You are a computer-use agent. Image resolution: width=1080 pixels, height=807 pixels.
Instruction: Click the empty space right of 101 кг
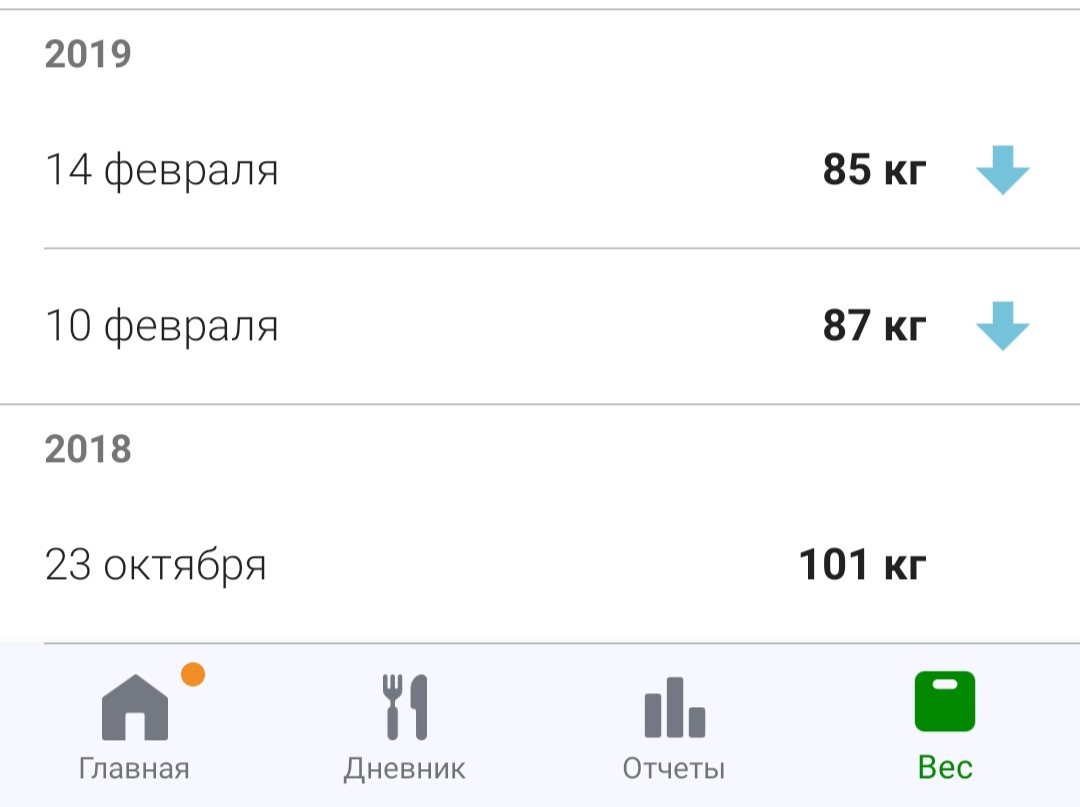click(1002, 565)
